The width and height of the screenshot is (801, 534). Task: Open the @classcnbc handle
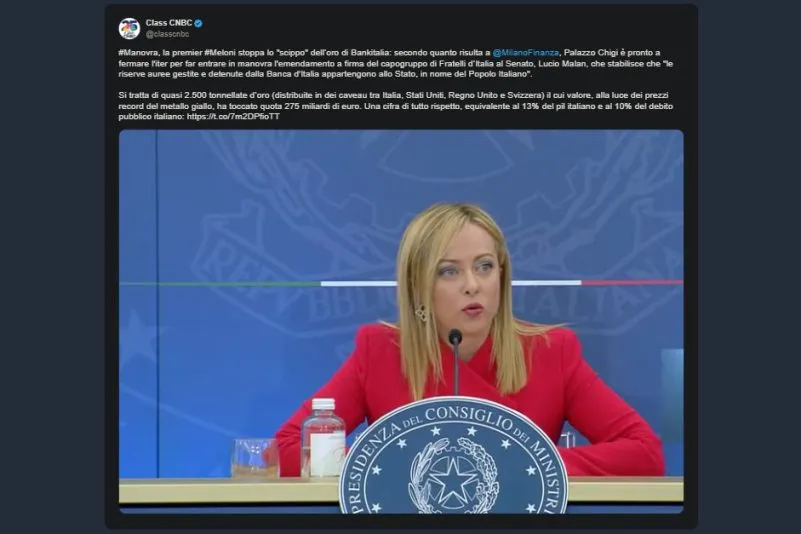pos(166,34)
